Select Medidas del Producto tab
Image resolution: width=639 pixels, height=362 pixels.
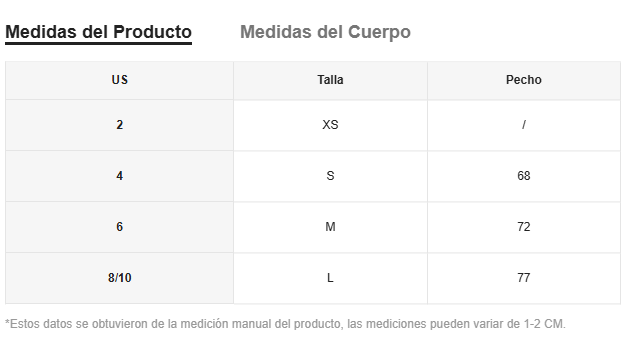pyautogui.click(x=98, y=32)
